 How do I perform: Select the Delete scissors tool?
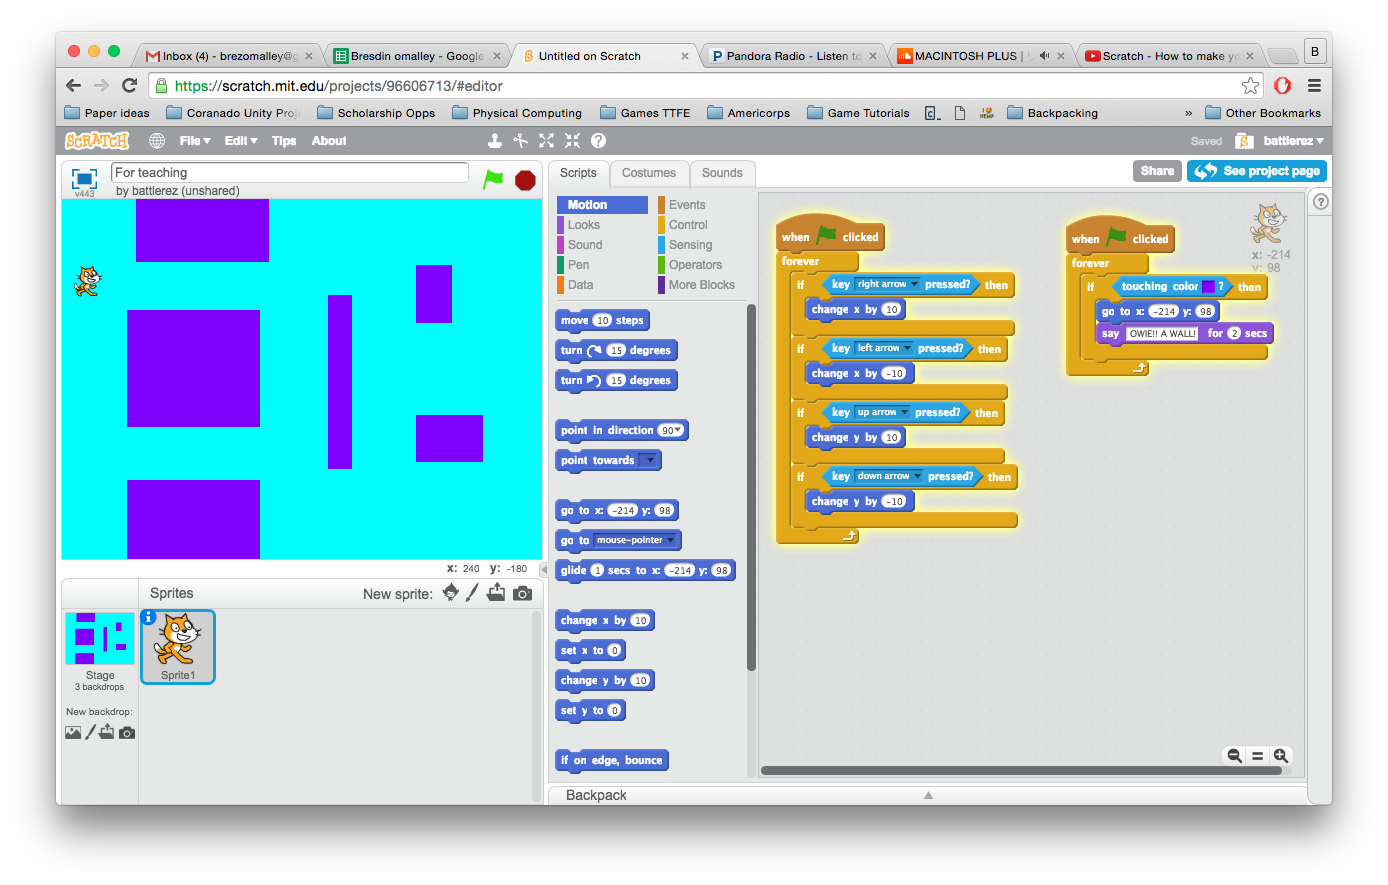point(520,141)
